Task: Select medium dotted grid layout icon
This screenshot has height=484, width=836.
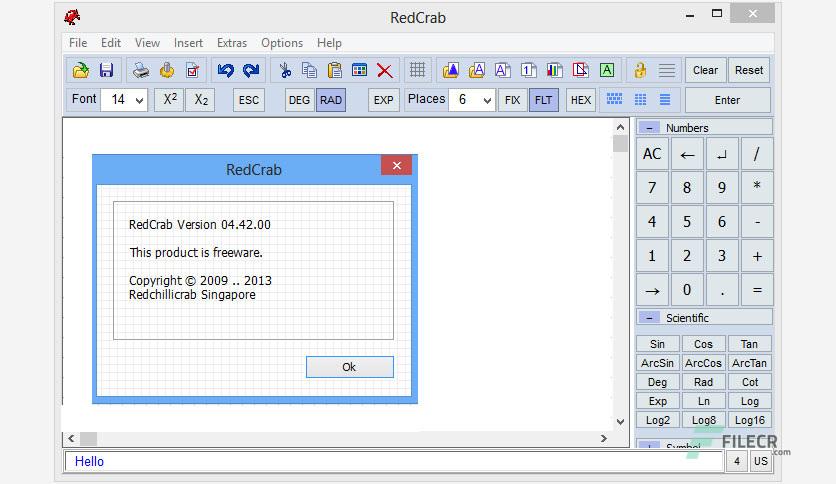Action: [x=640, y=100]
